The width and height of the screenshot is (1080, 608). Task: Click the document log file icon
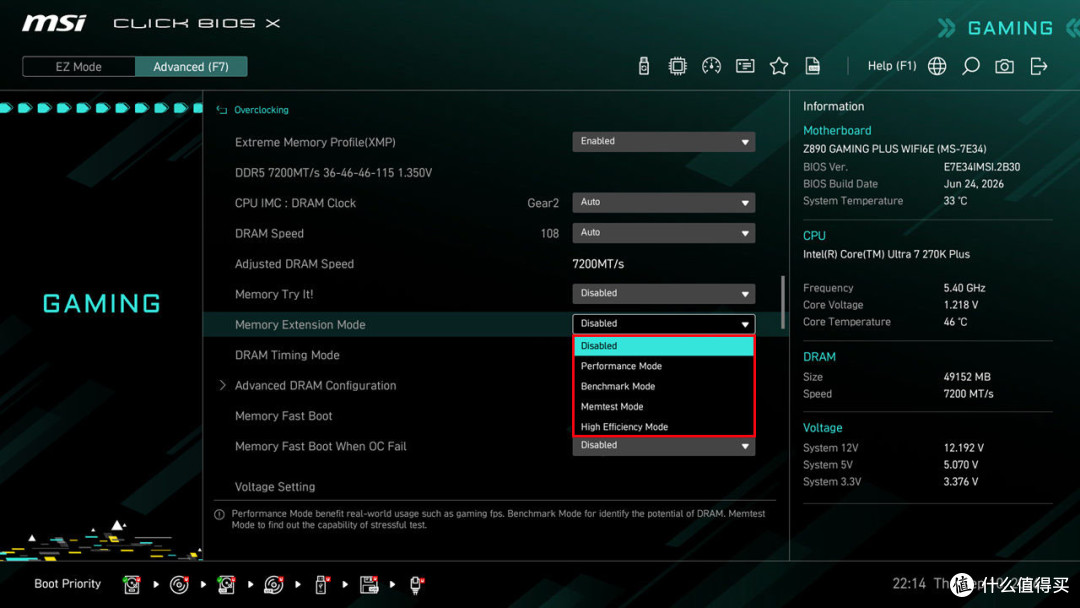tap(813, 66)
